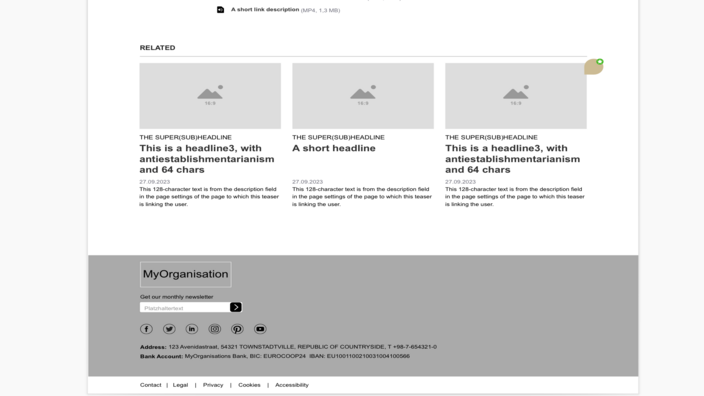Open the 'A short headline' teaser
This screenshot has width=704, height=396.
(334, 148)
